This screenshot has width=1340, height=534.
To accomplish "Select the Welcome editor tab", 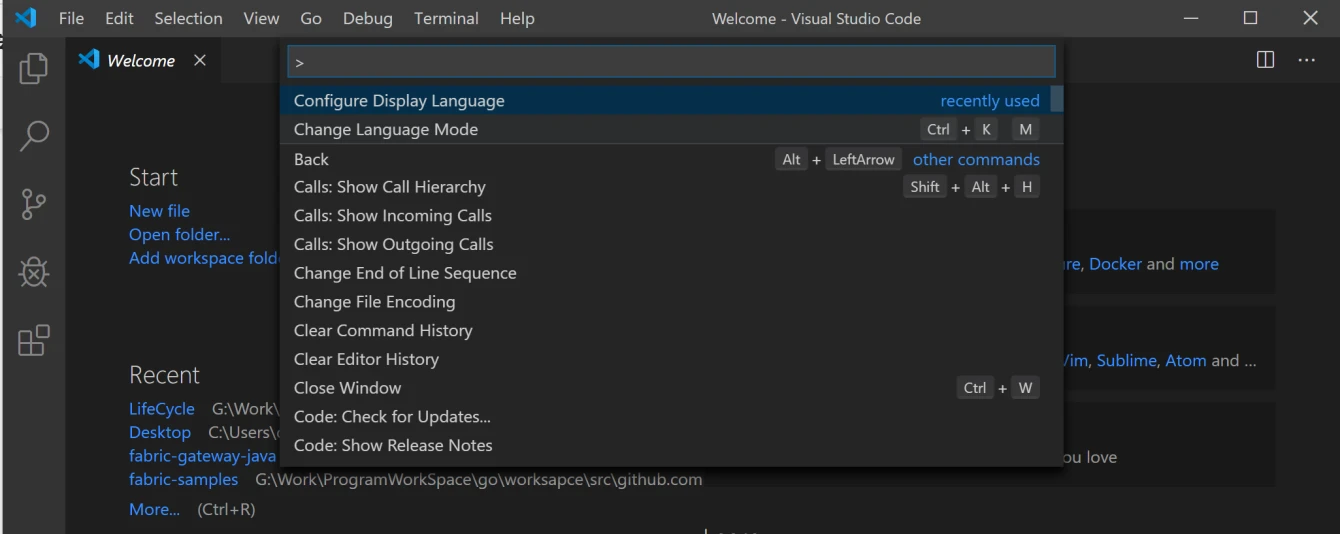I will click(140, 61).
